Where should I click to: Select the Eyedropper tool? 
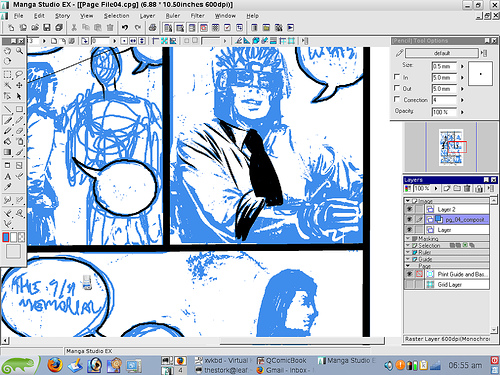(7, 187)
